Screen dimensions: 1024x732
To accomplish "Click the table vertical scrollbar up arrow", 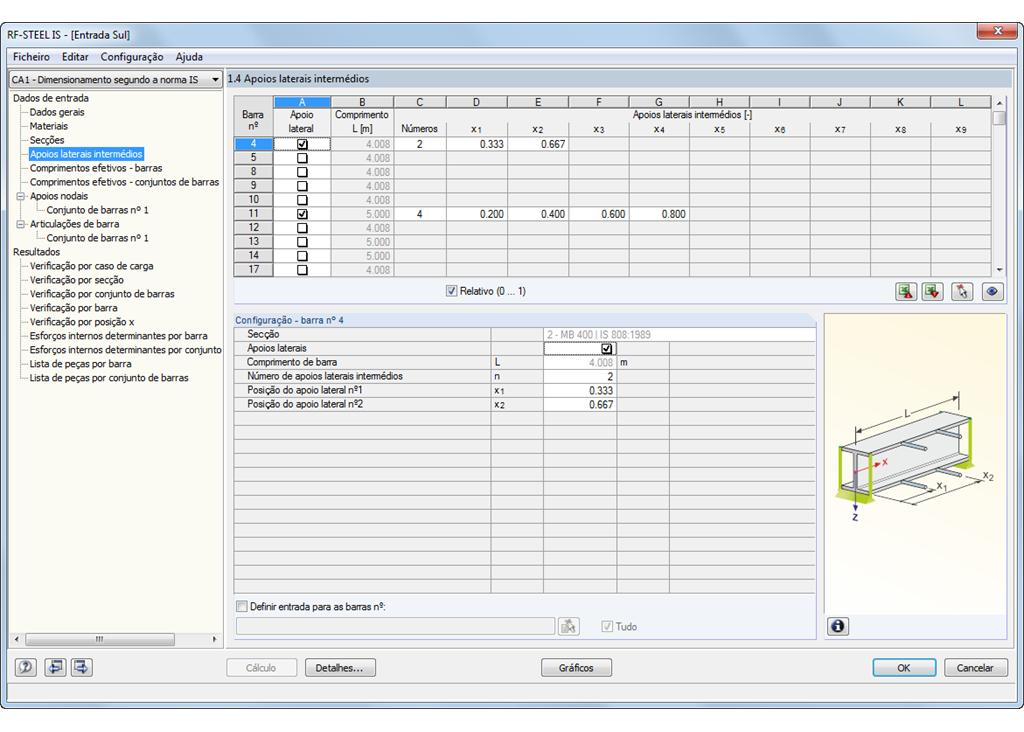I will point(999,103).
